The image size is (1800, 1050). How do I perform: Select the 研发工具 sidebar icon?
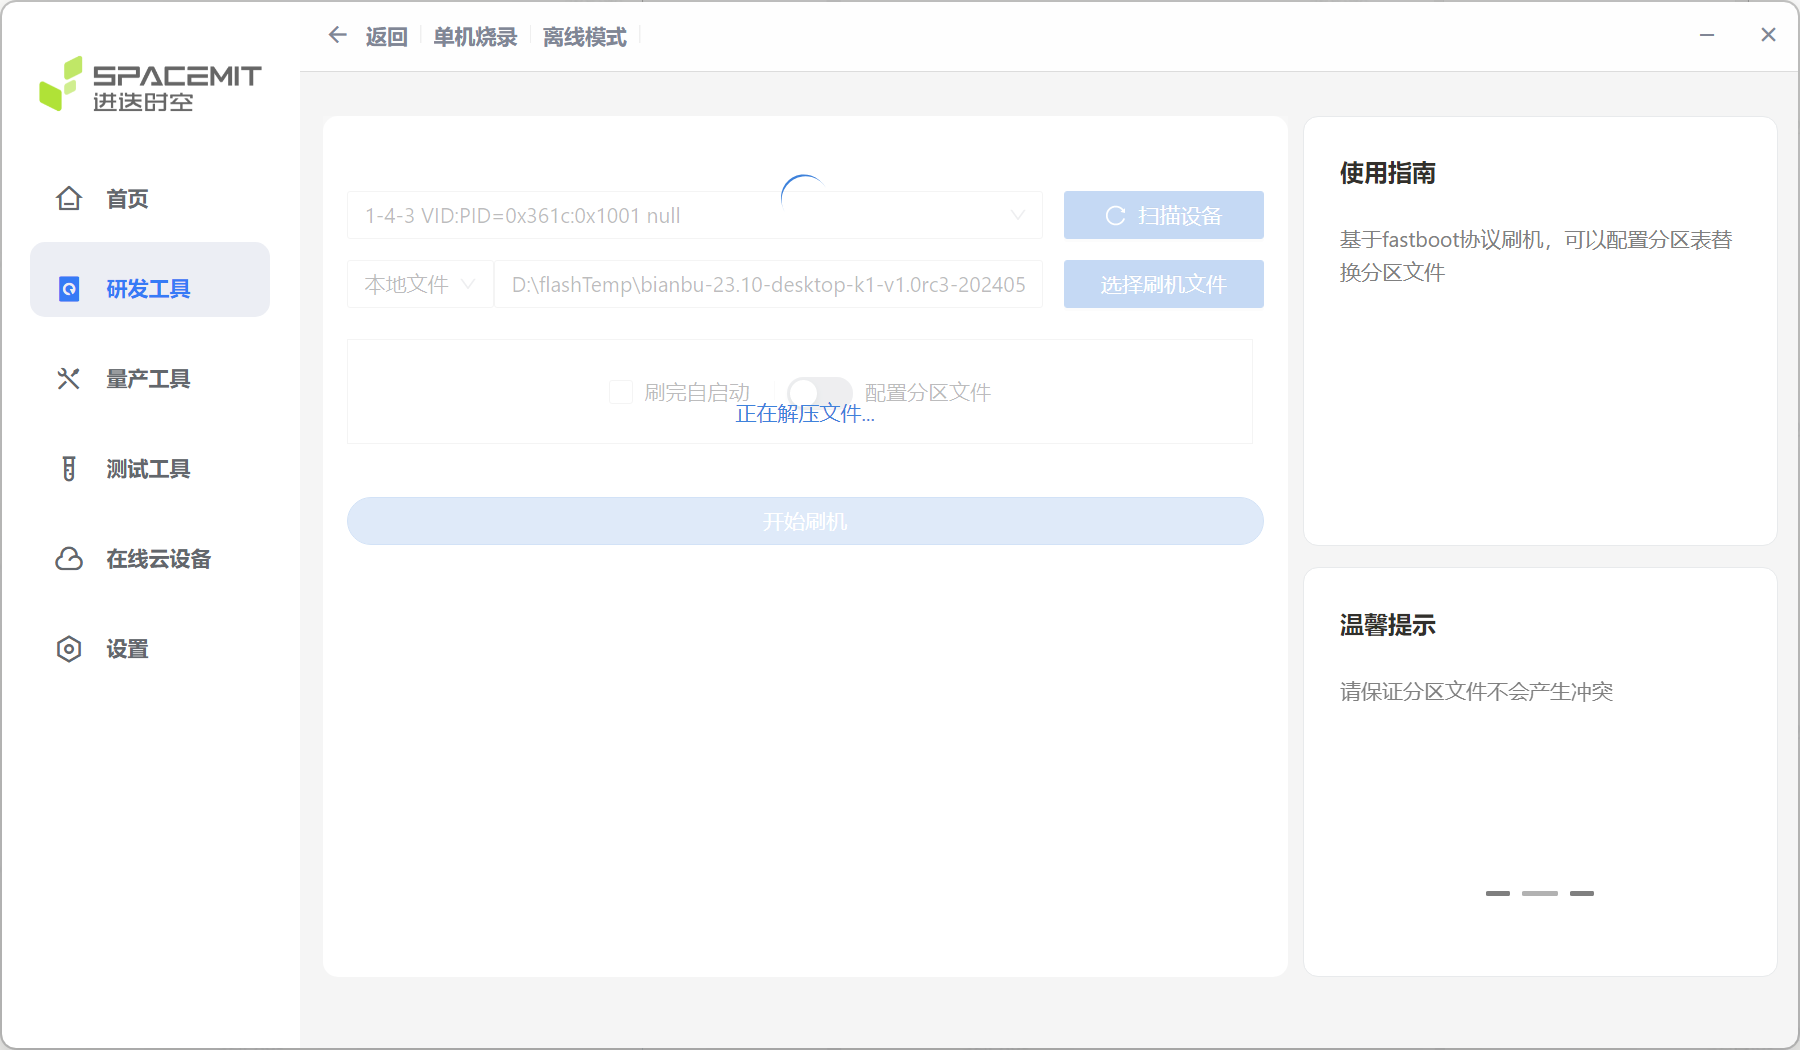(68, 289)
